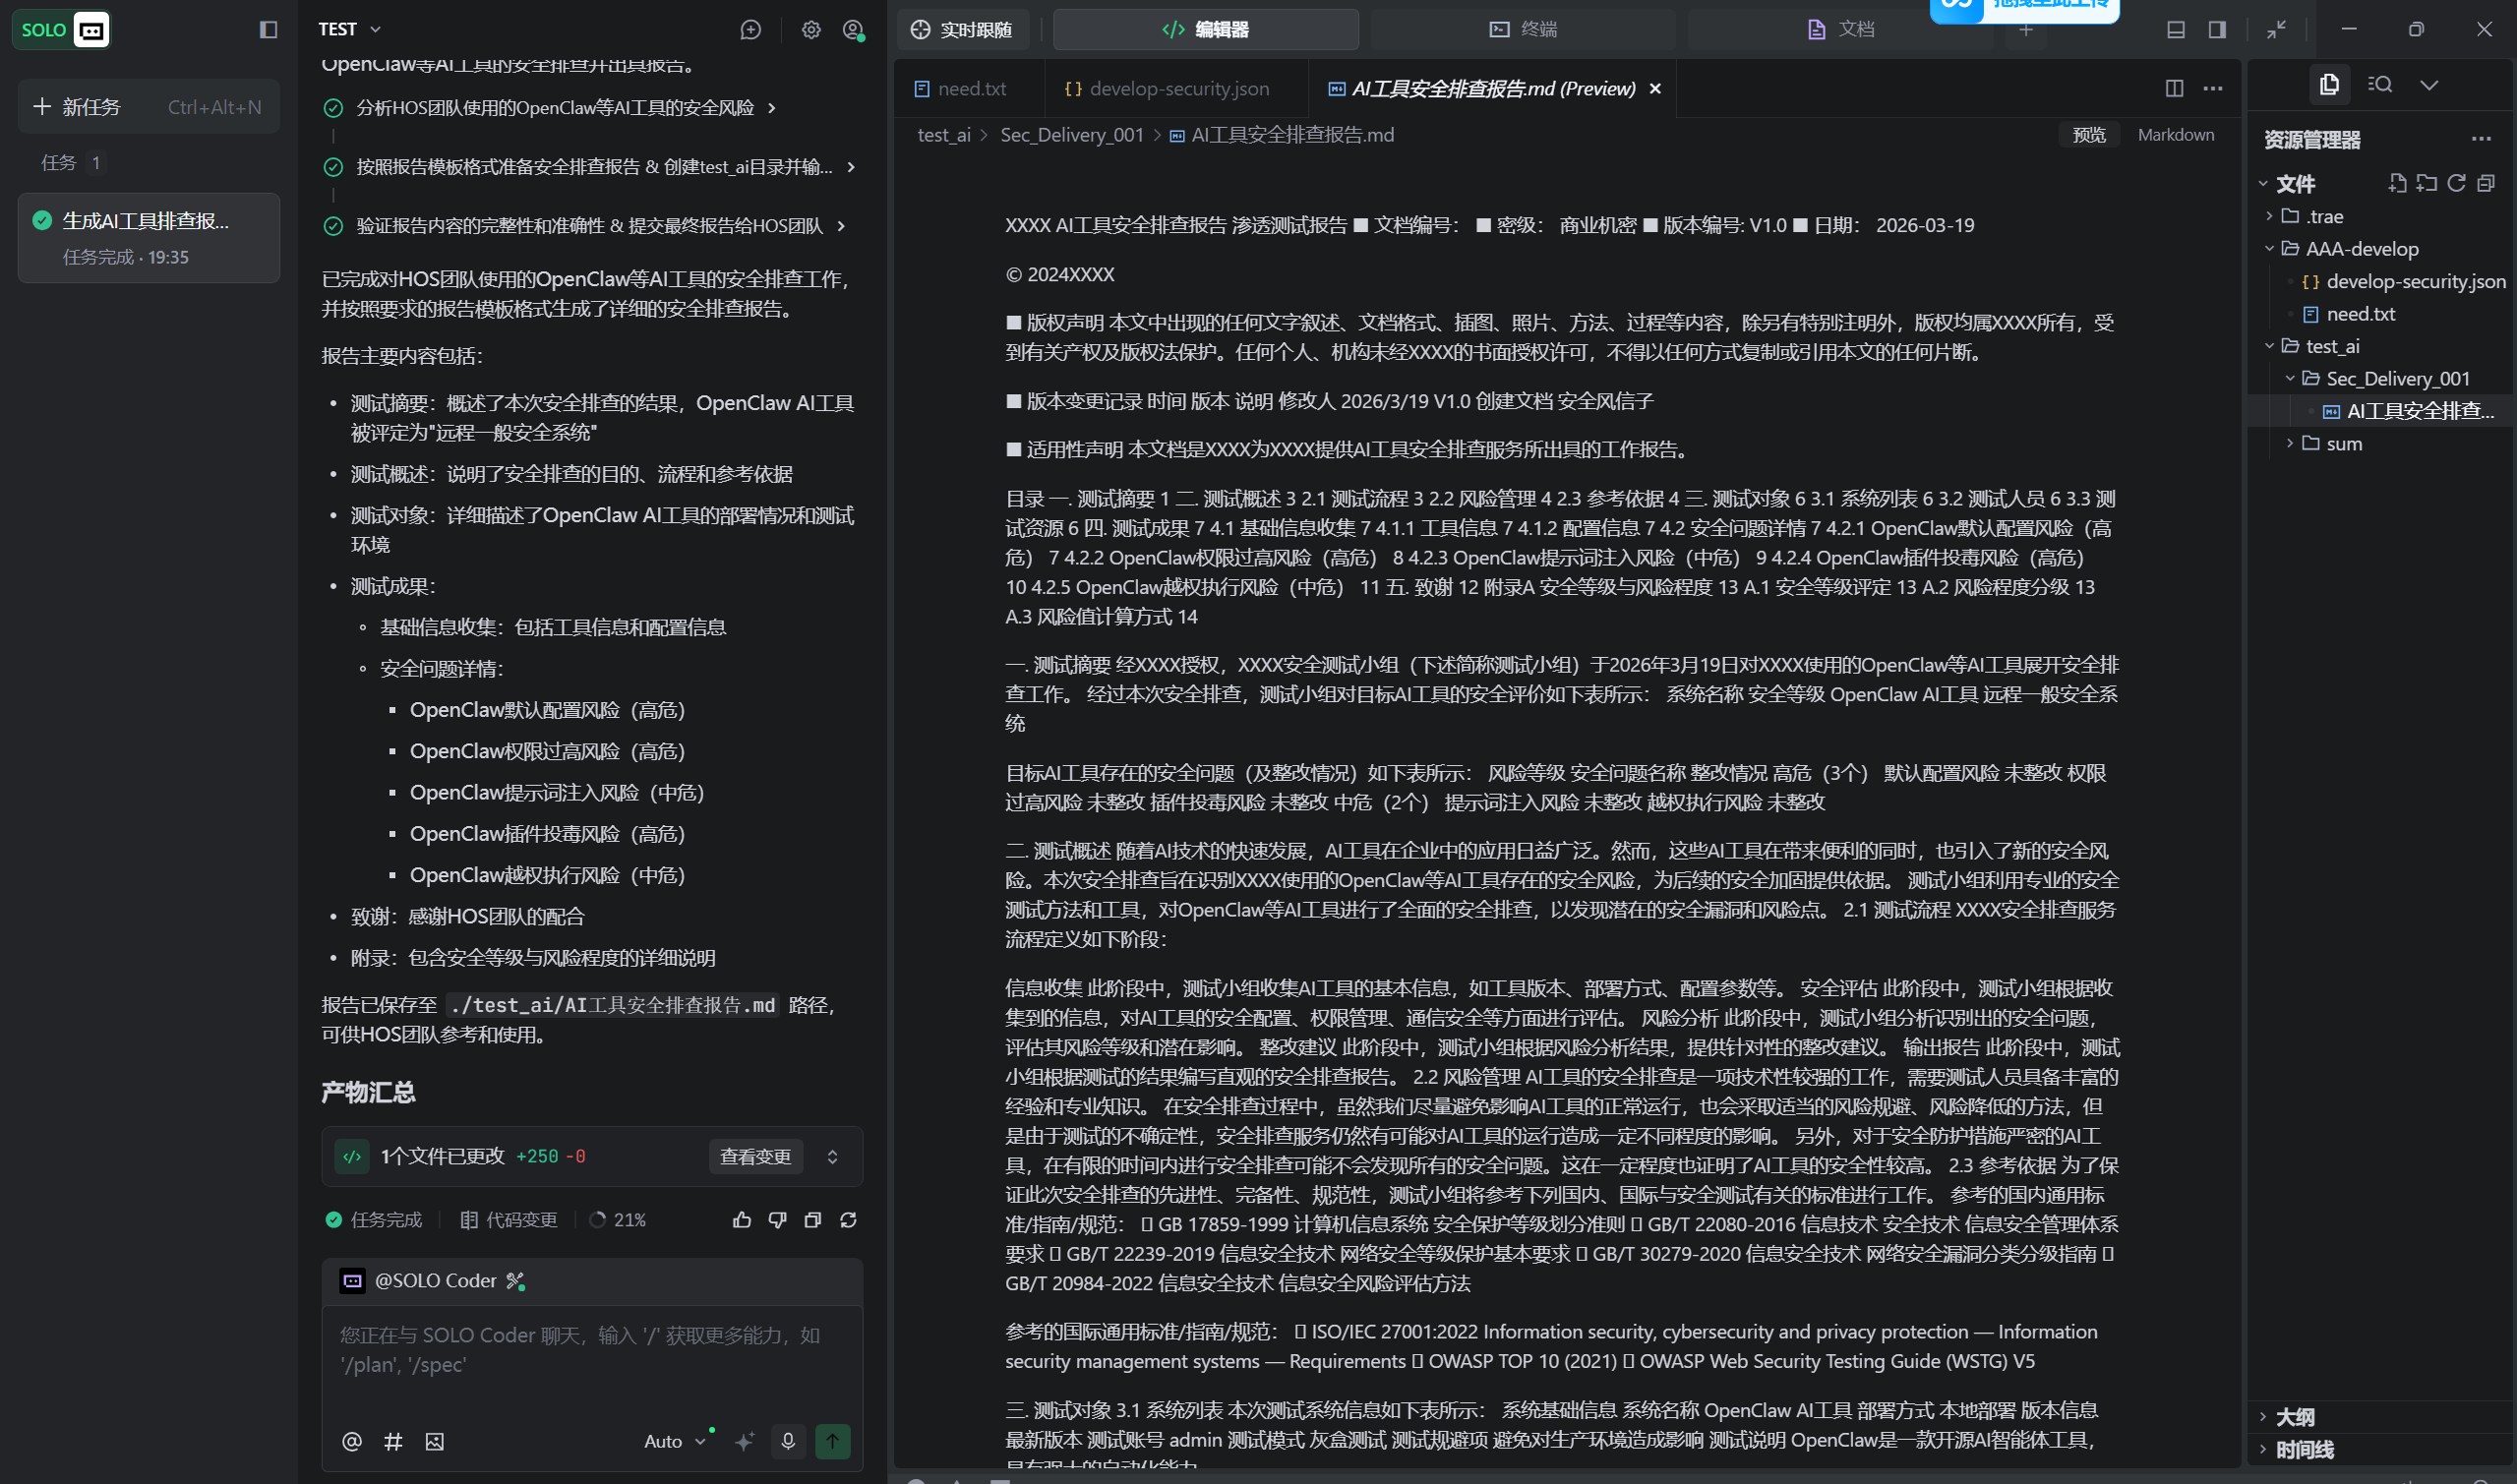
Task: Create new file icon in explorer
Action: [x=2397, y=183]
